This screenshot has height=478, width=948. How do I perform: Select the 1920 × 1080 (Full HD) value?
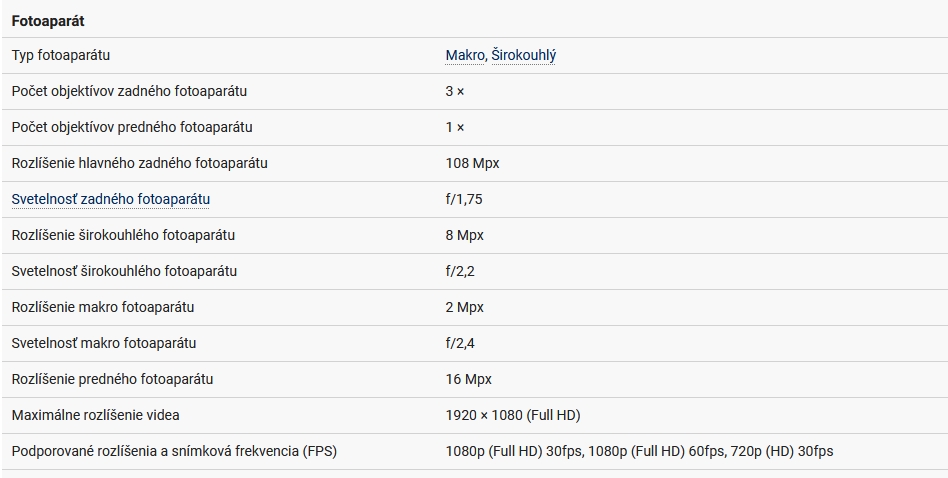[x=513, y=415]
